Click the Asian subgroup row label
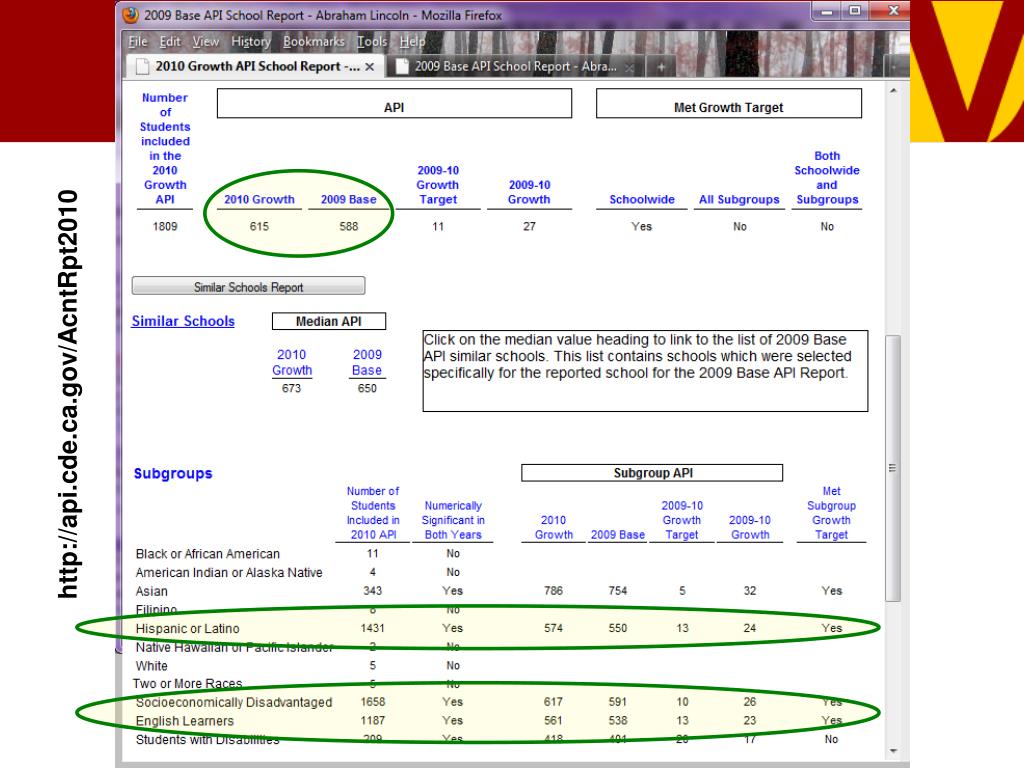This screenshot has width=1024, height=768. pyautogui.click(x=152, y=592)
